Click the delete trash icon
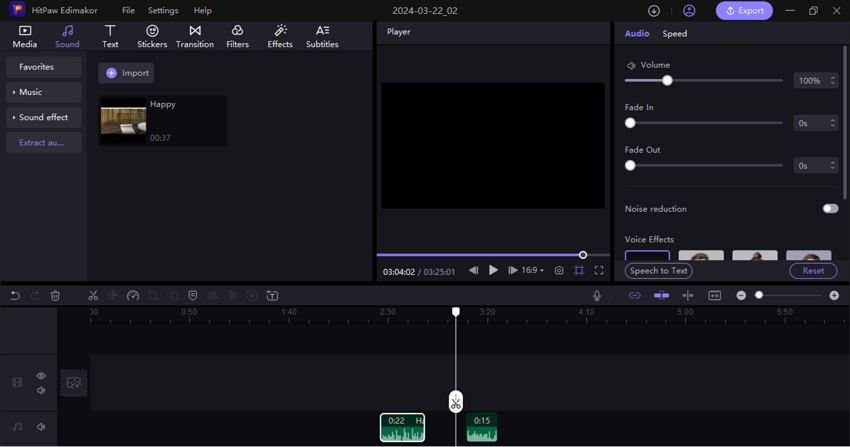The width and height of the screenshot is (850, 447). pyautogui.click(x=55, y=296)
